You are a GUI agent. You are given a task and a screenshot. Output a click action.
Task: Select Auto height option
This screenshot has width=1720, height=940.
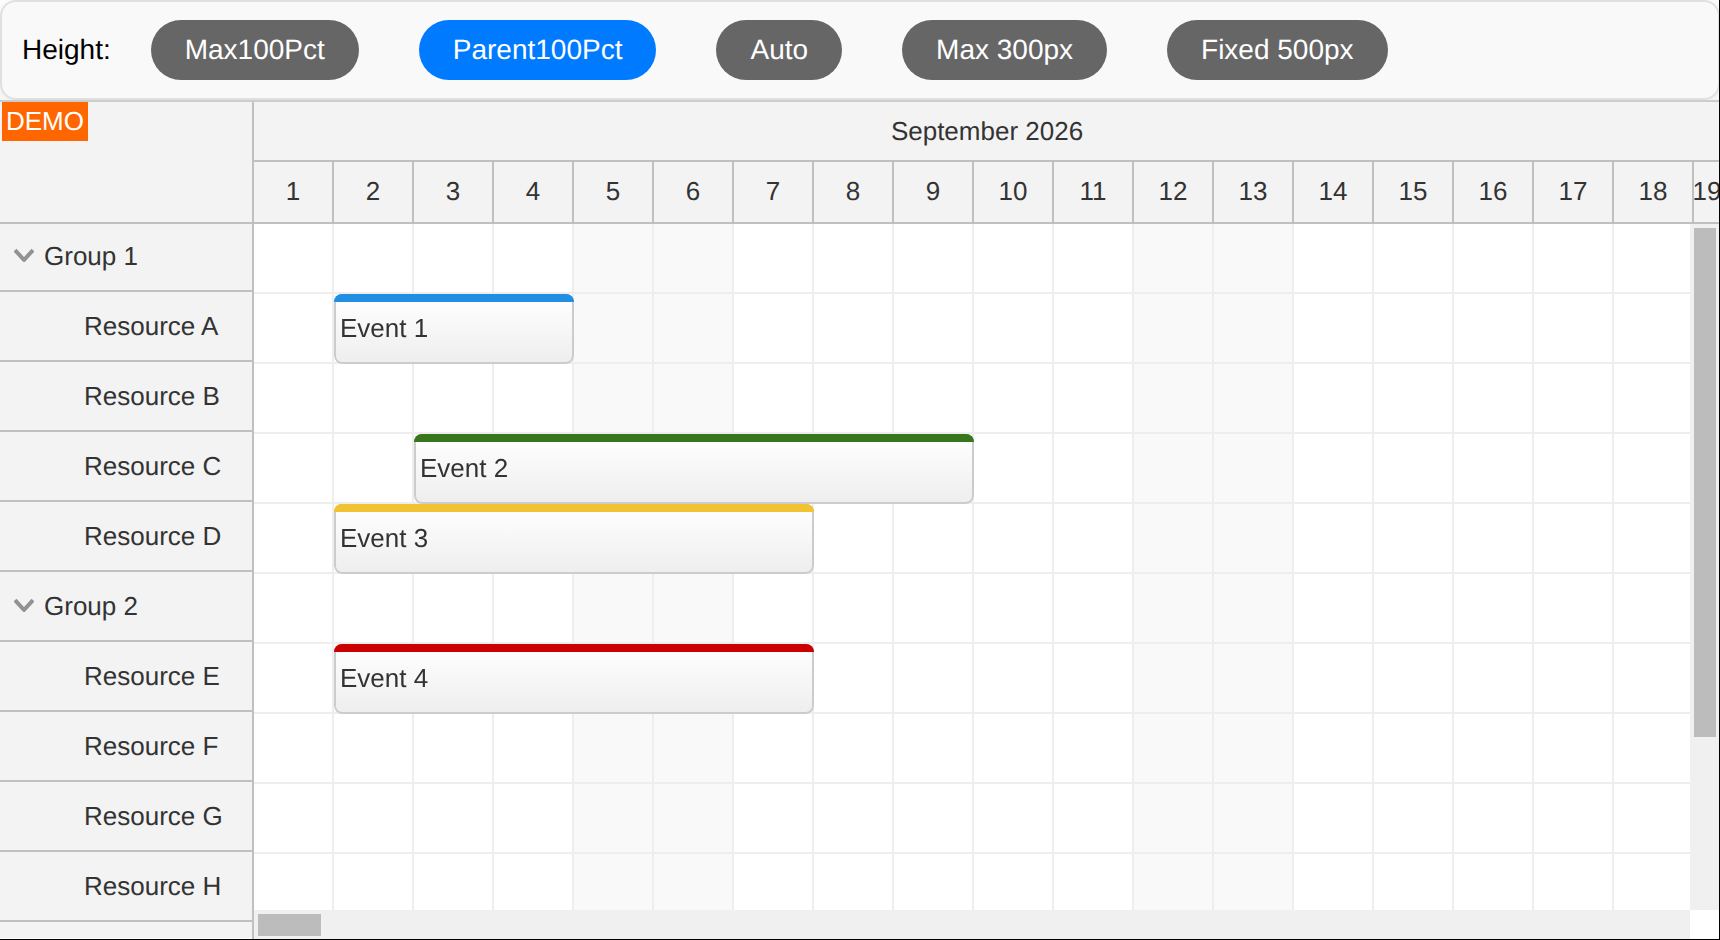pos(779,50)
